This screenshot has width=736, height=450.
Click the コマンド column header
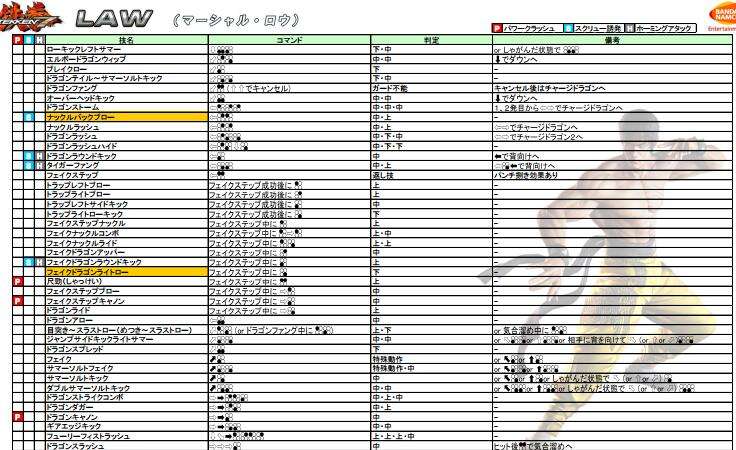coord(289,40)
